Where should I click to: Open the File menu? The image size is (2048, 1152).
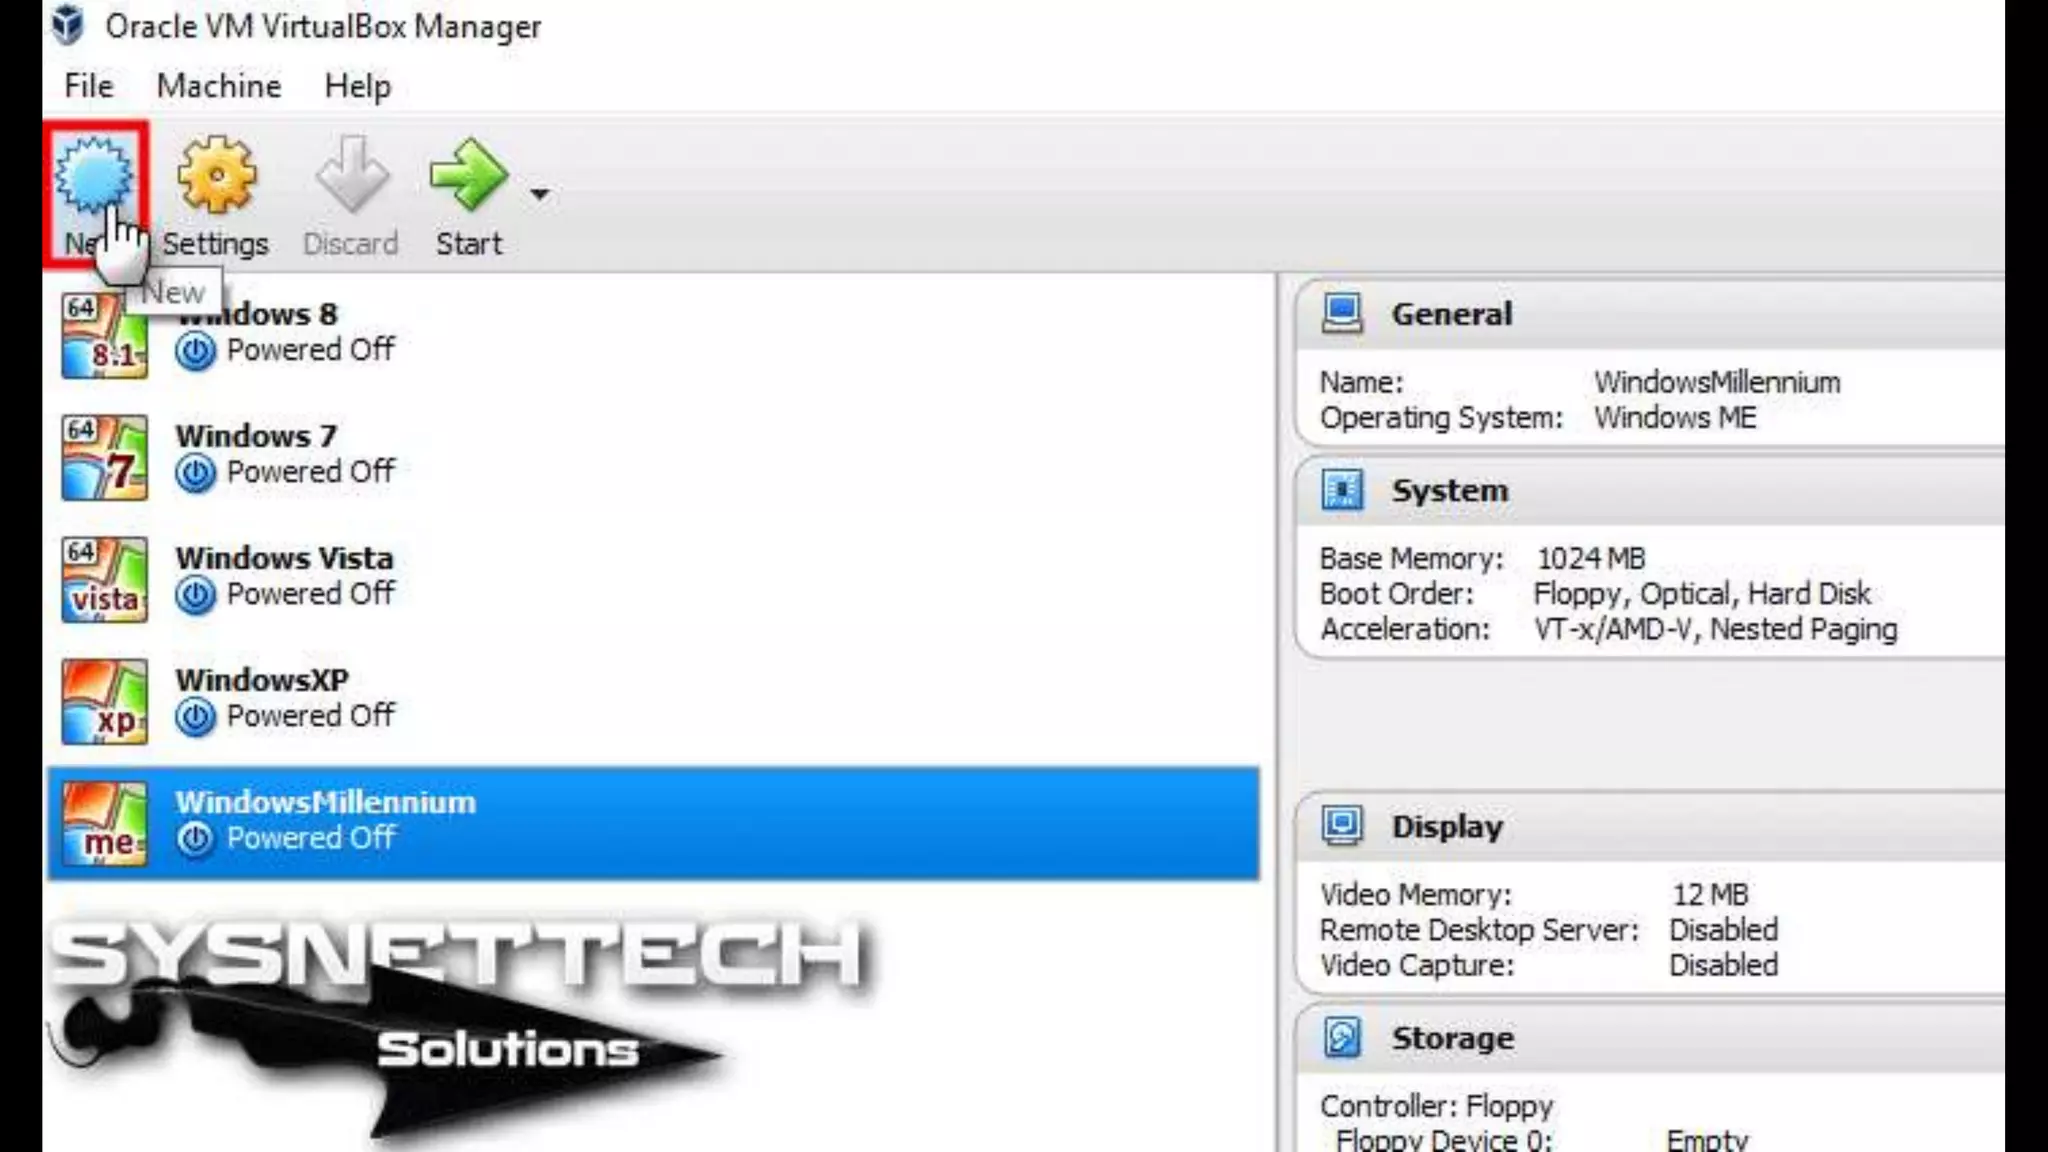pyautogui.click(x=88, y=86)
